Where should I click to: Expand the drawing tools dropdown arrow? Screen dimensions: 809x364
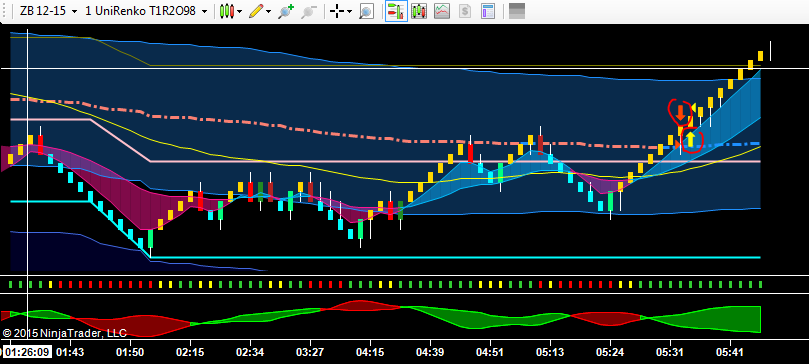tap(269, 12)
